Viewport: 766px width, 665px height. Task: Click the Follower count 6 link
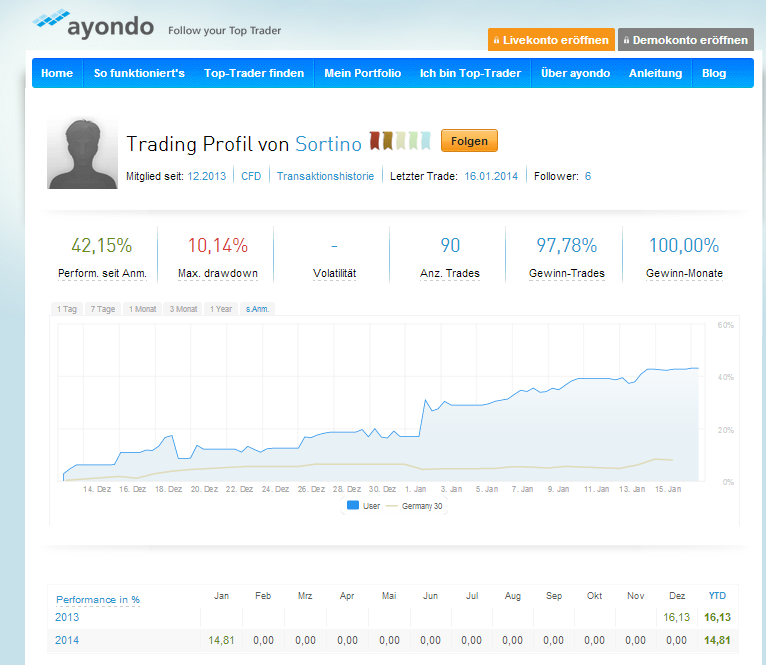[588, 176]
